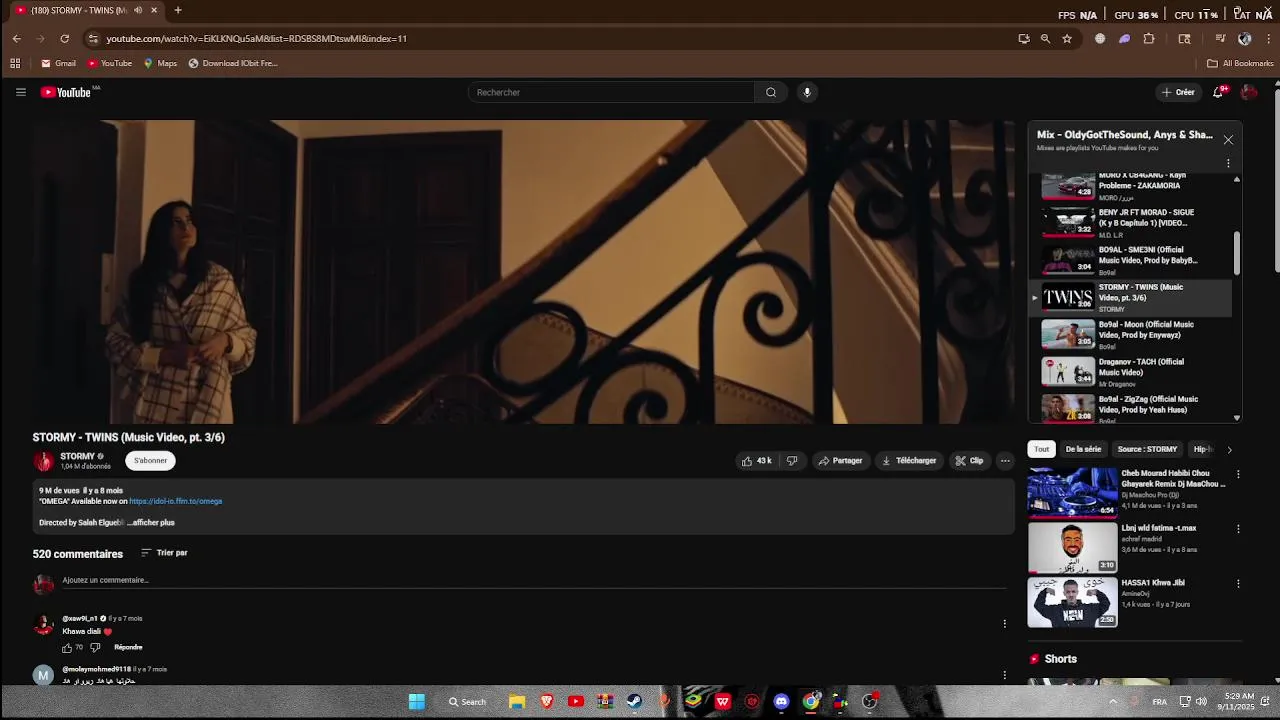Open a new browser tab
This screenshot has width=1280, height=720.
[x=178, y=10]
